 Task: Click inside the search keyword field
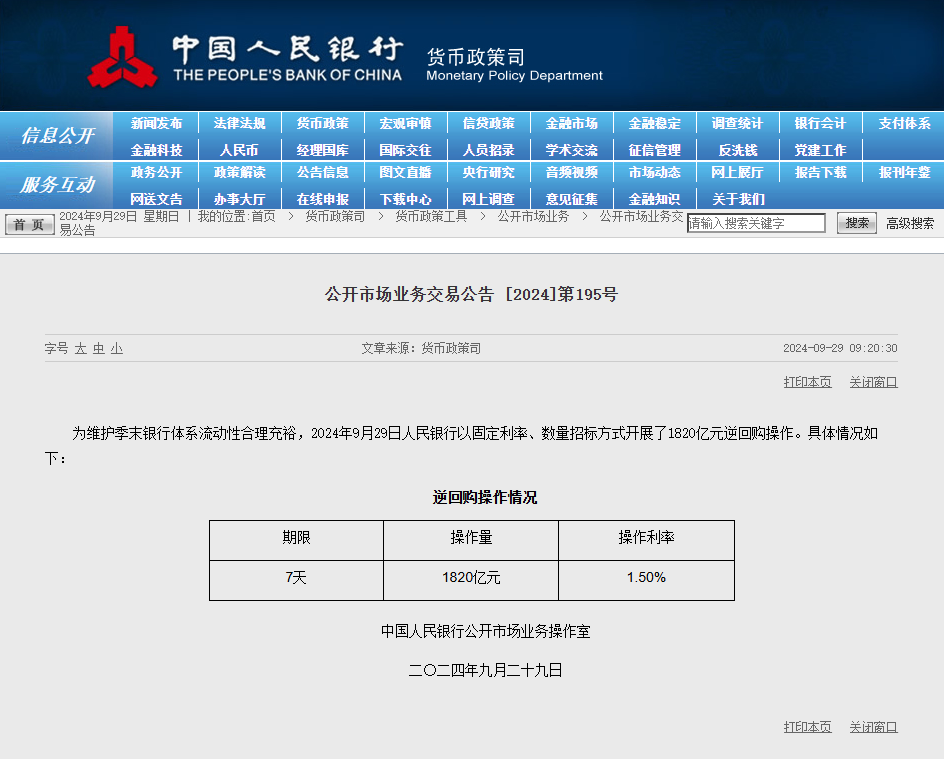[756, 223]
